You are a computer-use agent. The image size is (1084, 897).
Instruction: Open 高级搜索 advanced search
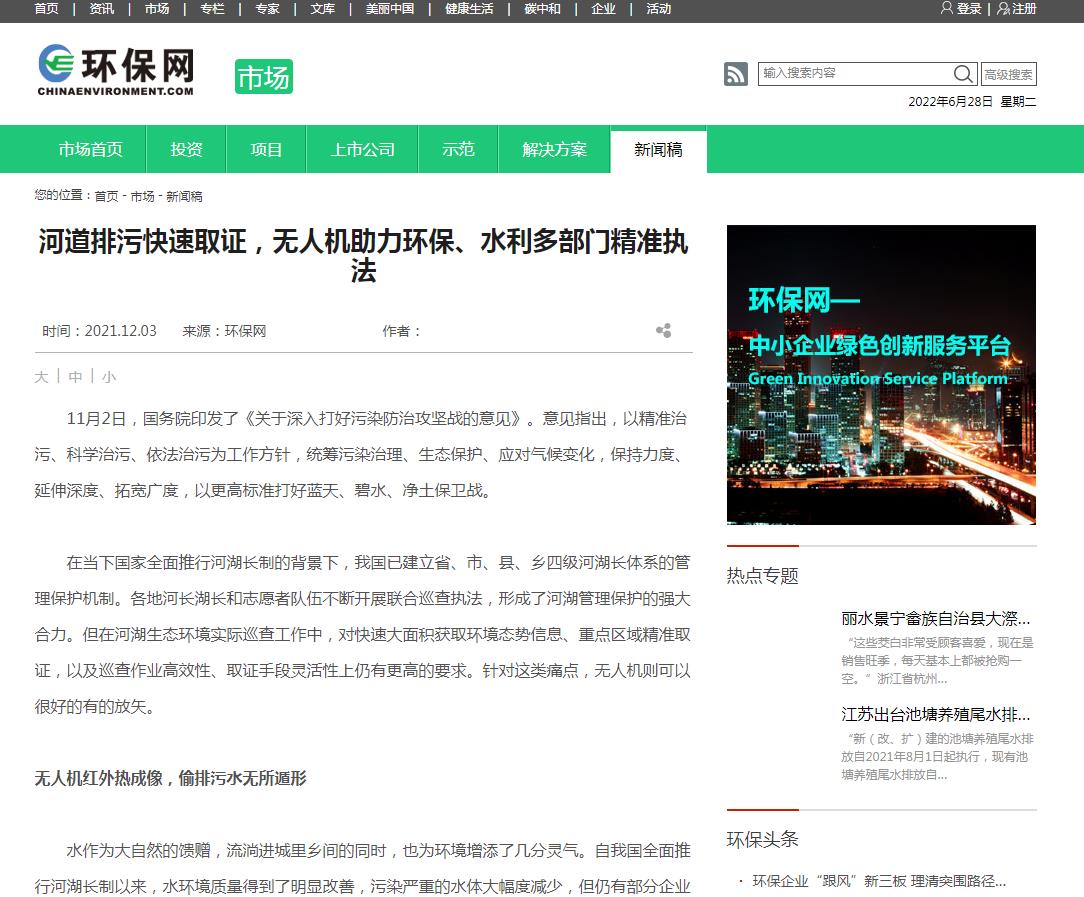coord(1009,74)
